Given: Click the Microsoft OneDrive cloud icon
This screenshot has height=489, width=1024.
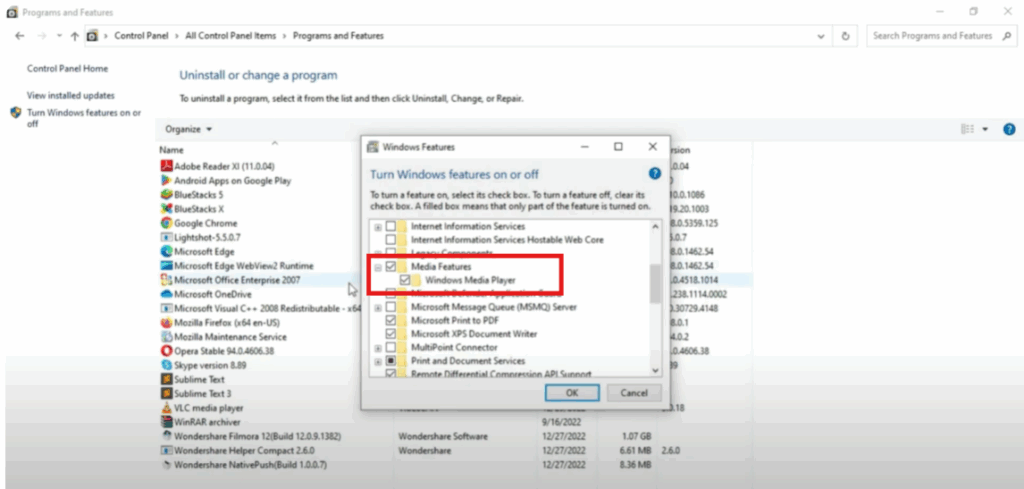Looking at the screenshot, I should [166, 294].
